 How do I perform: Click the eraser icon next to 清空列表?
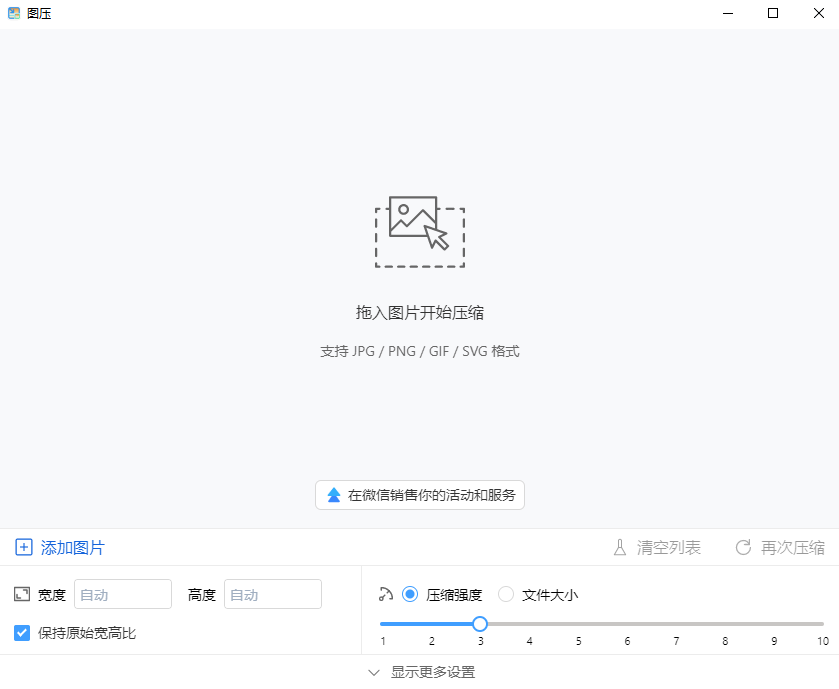click(621, 547)
